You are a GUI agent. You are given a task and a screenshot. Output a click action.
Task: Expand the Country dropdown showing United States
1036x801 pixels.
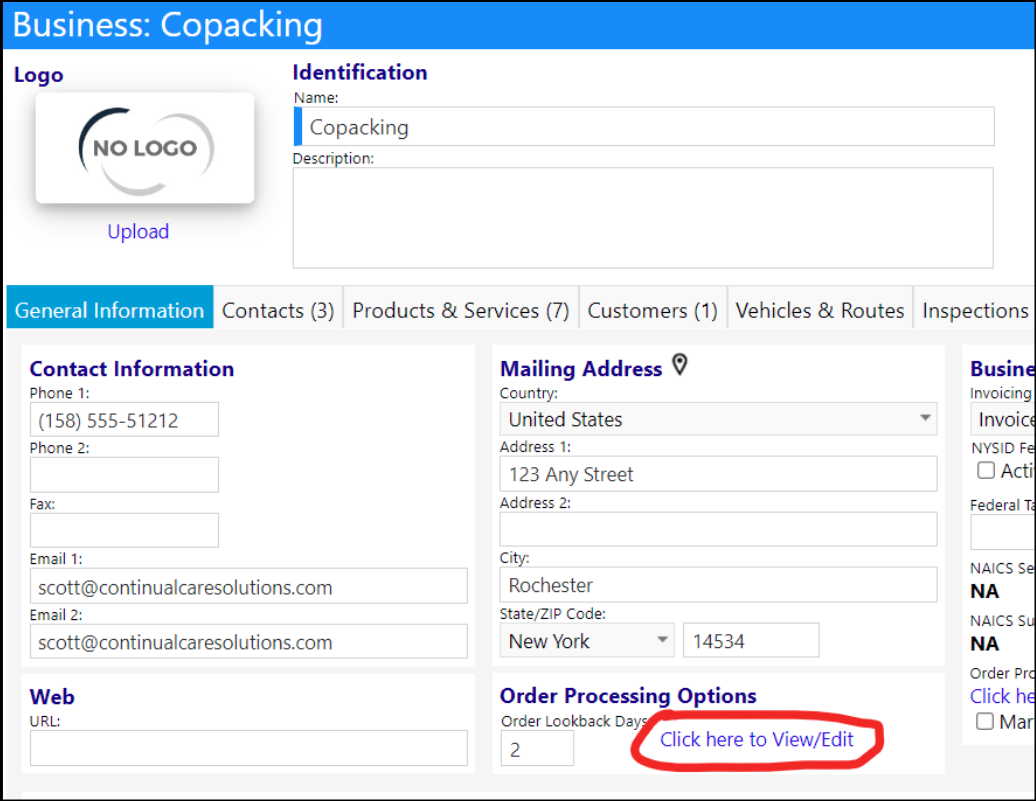pos(718,419)
